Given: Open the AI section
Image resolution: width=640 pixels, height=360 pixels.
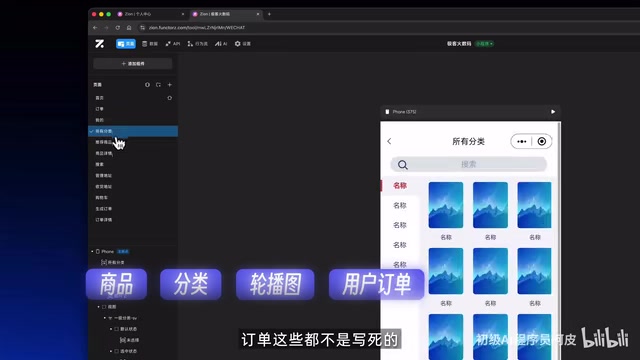Looking at the screenshot, I should (221, 44).
